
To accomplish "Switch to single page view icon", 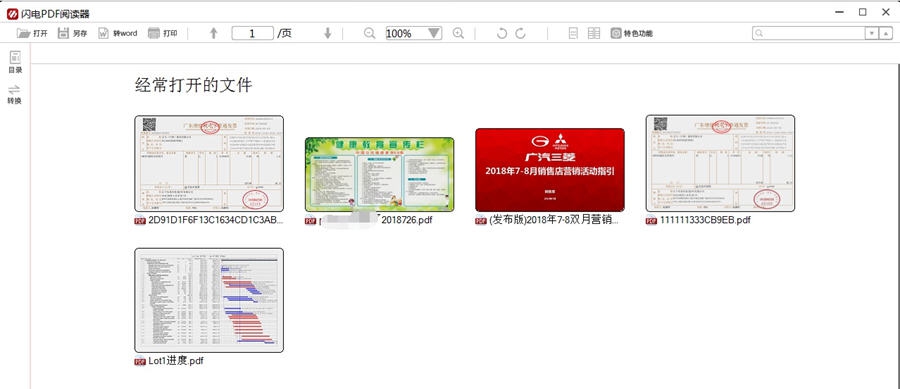I will [x=573, y=33].
